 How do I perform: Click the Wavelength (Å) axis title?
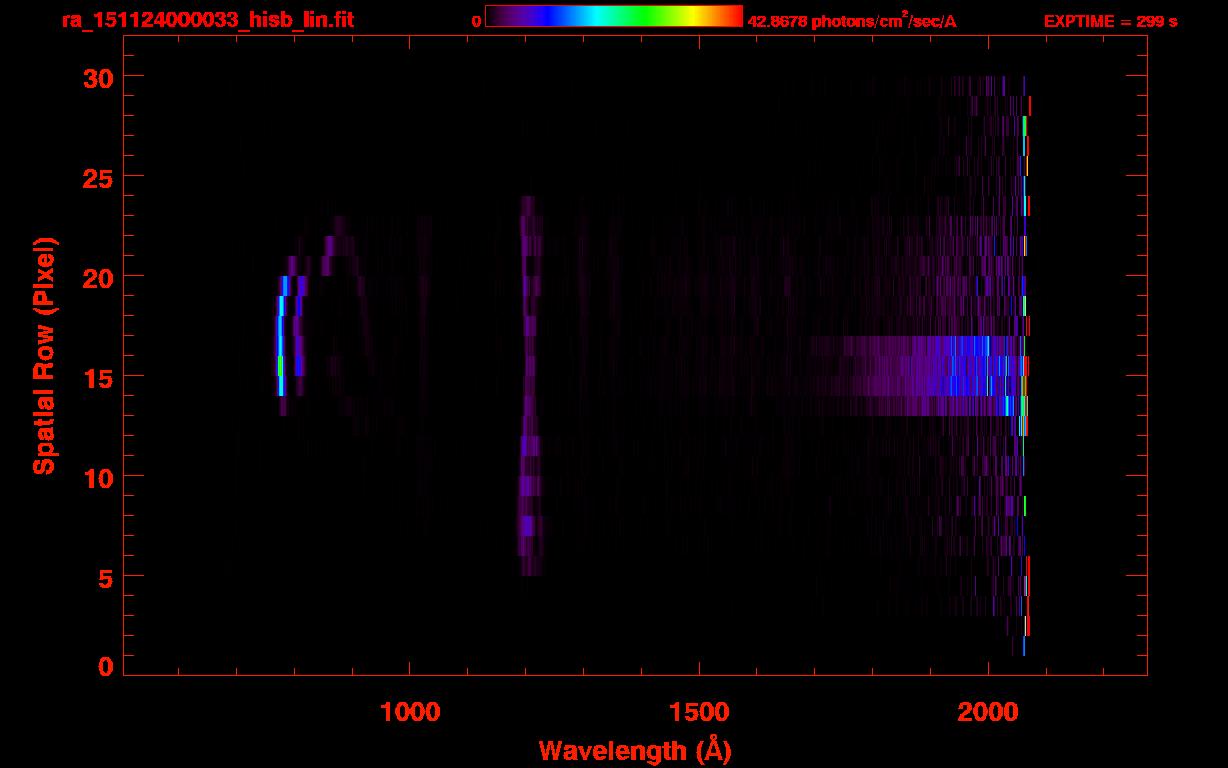(635, 750)
